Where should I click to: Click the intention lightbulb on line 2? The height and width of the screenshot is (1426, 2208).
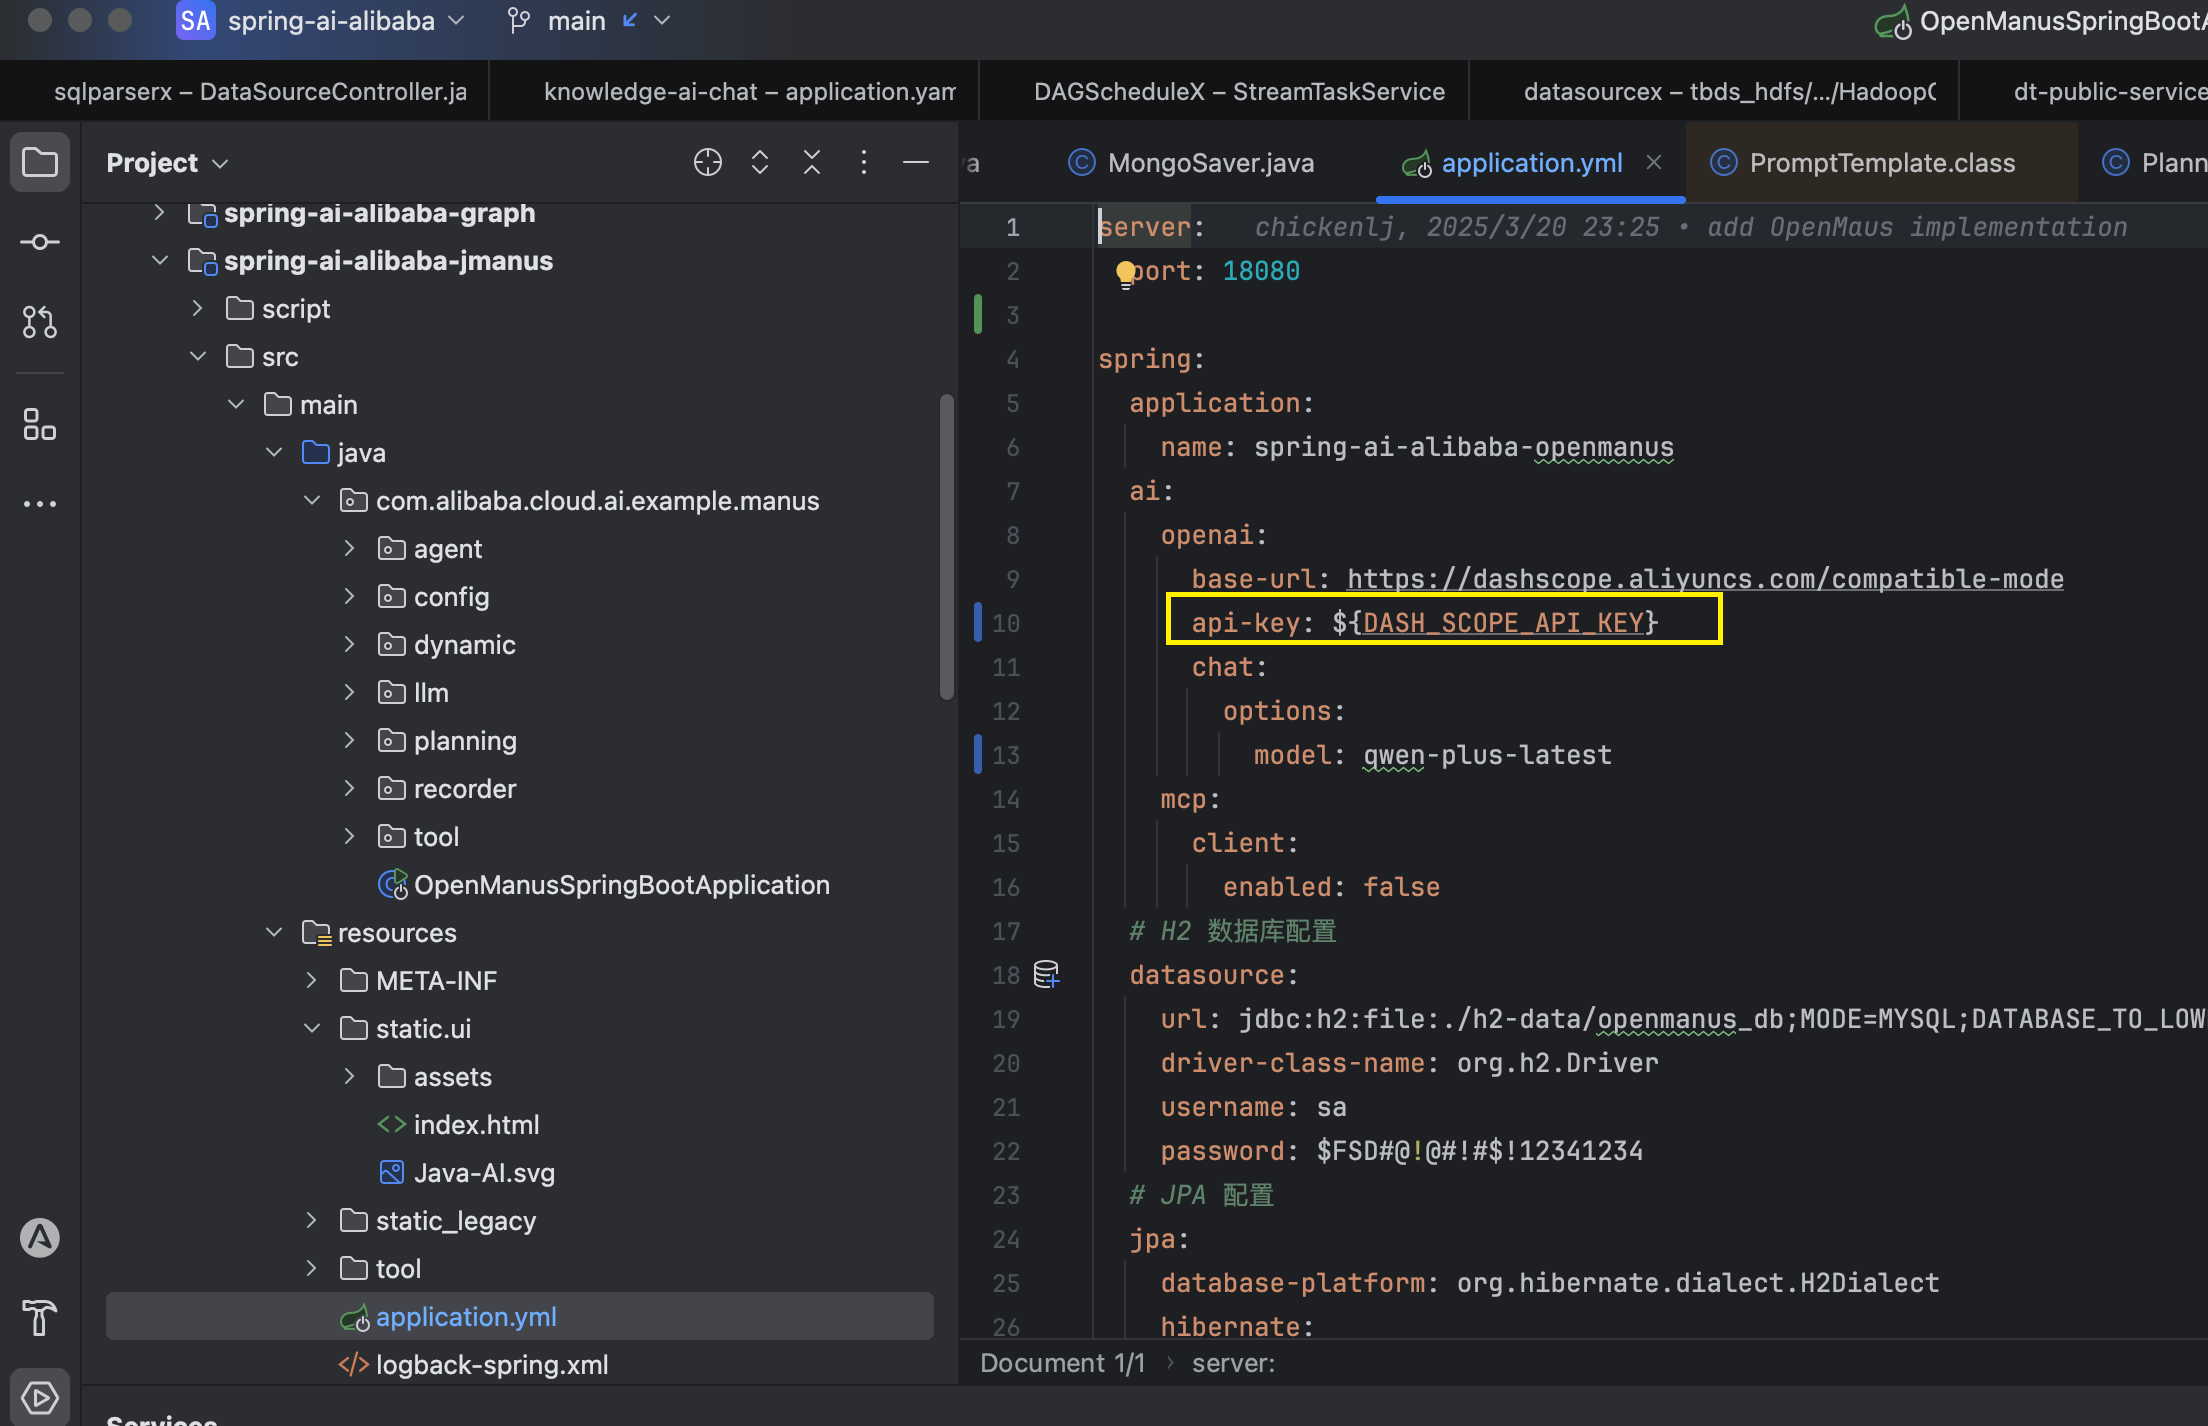(1126, 272)
